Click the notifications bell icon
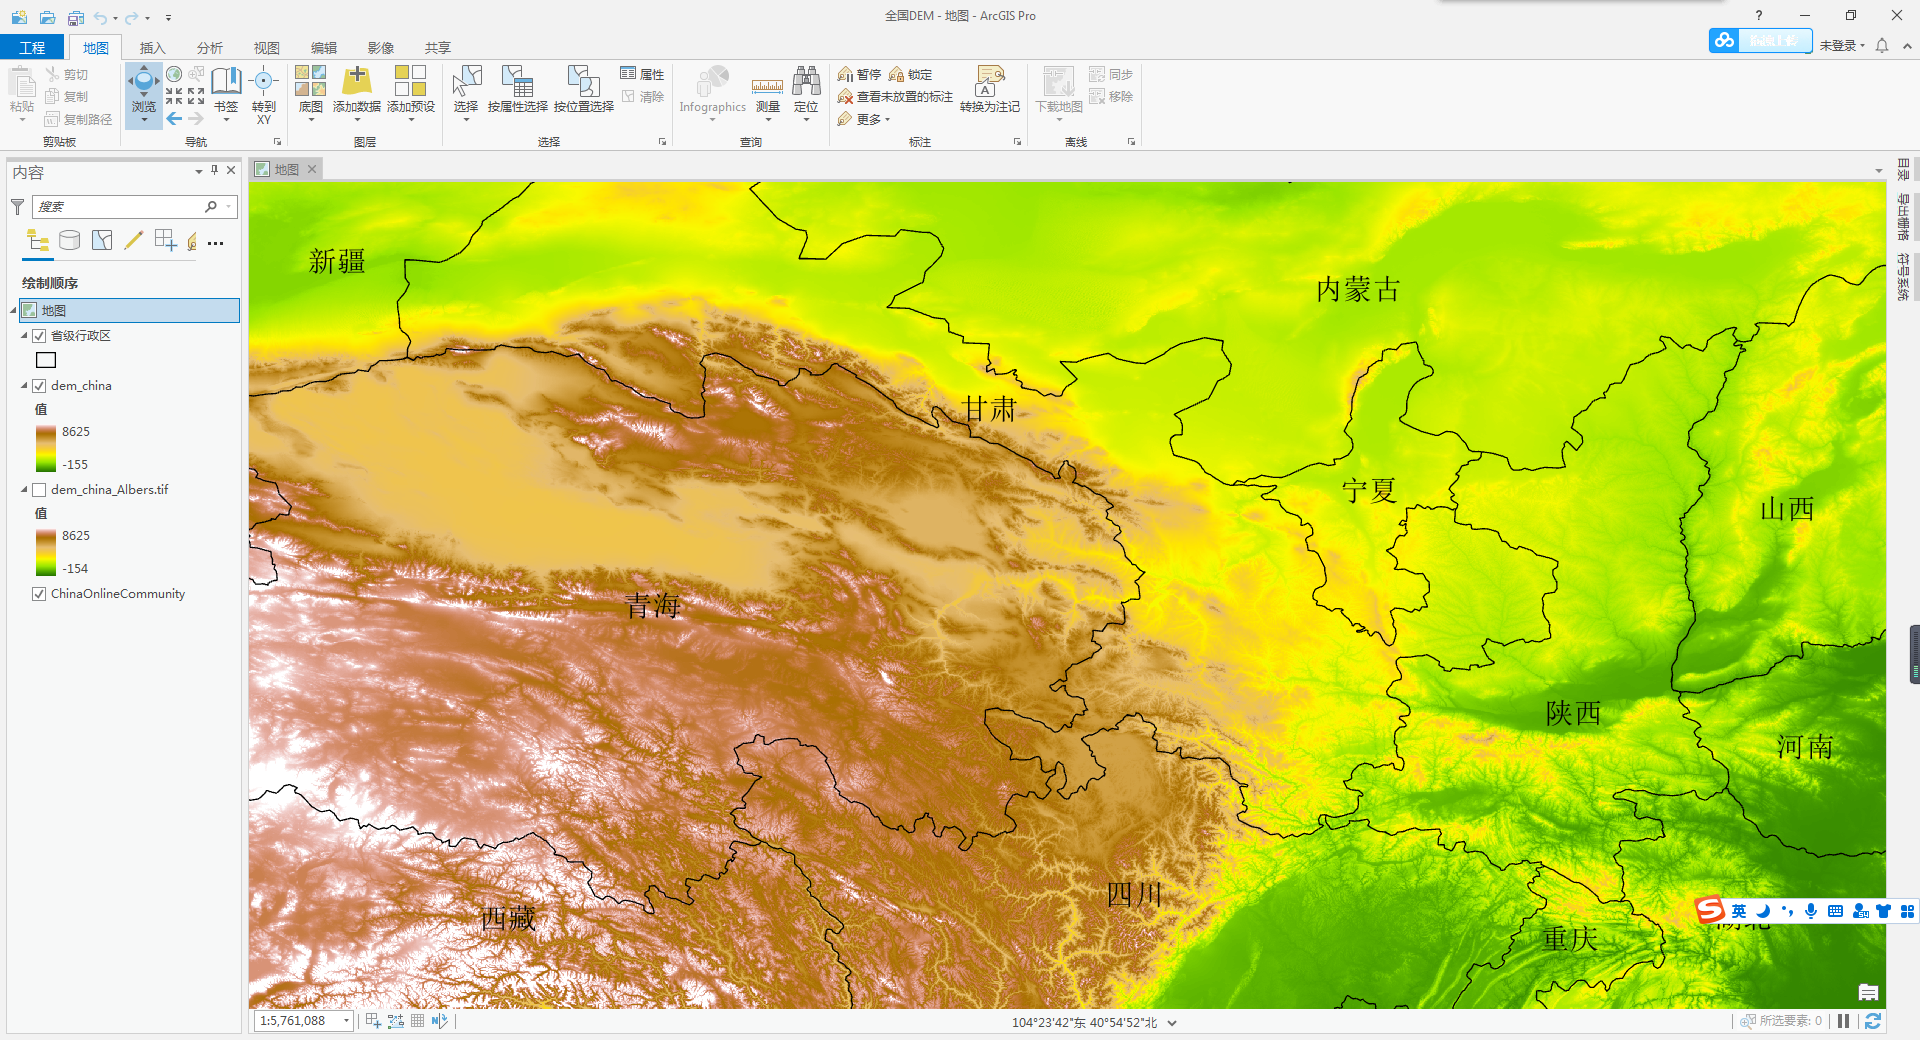 [x=1882, y=45]
